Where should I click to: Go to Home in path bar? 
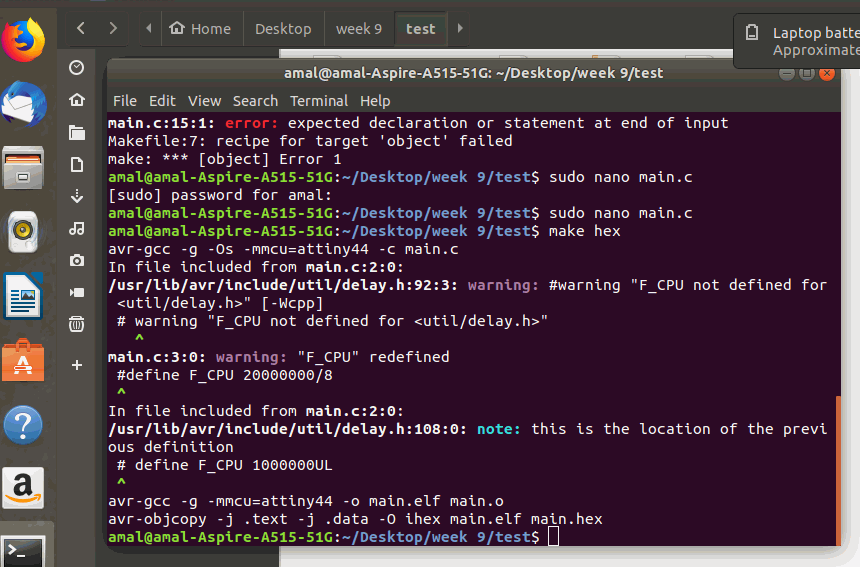tap(200, 29)
